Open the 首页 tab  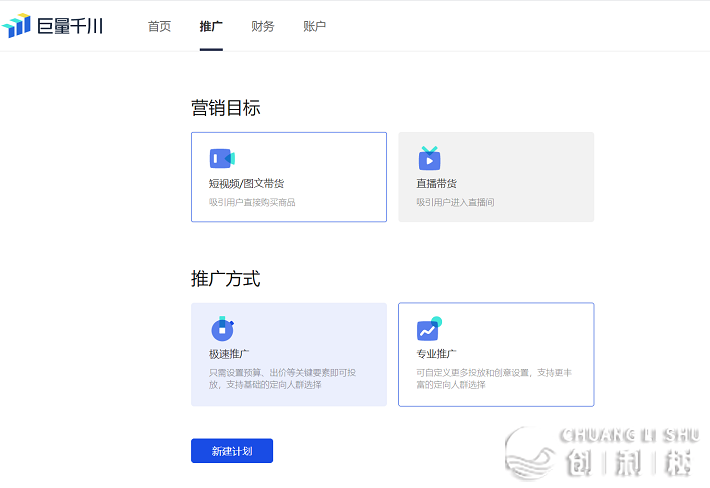pyautogui.click(x=159, y=26)
